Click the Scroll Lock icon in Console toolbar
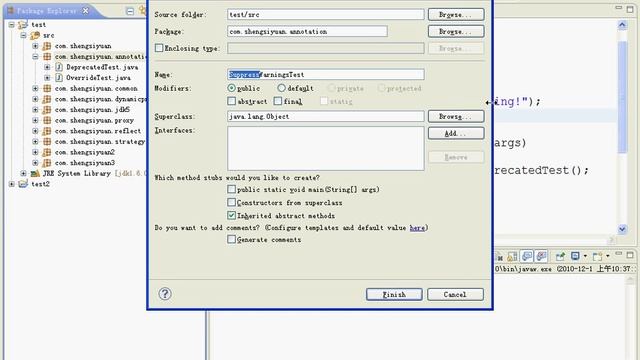Screen dimensions: 640x360 pyautogui.click(x=512, y=256)
